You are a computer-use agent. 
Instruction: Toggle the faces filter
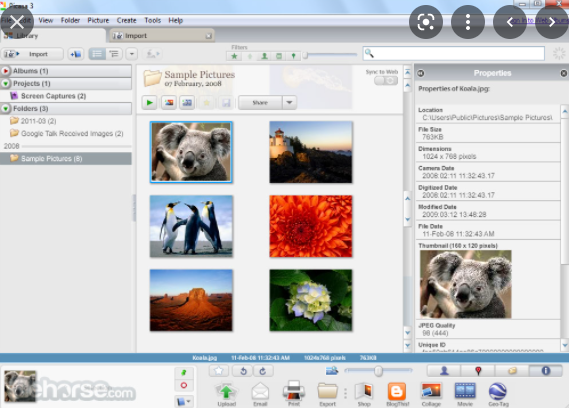[265, 56]
